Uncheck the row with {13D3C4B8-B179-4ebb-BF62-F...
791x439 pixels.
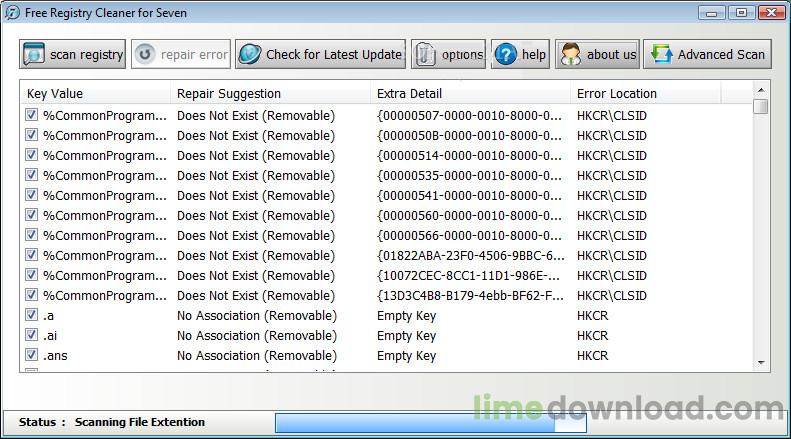click(x=31, y=295)
